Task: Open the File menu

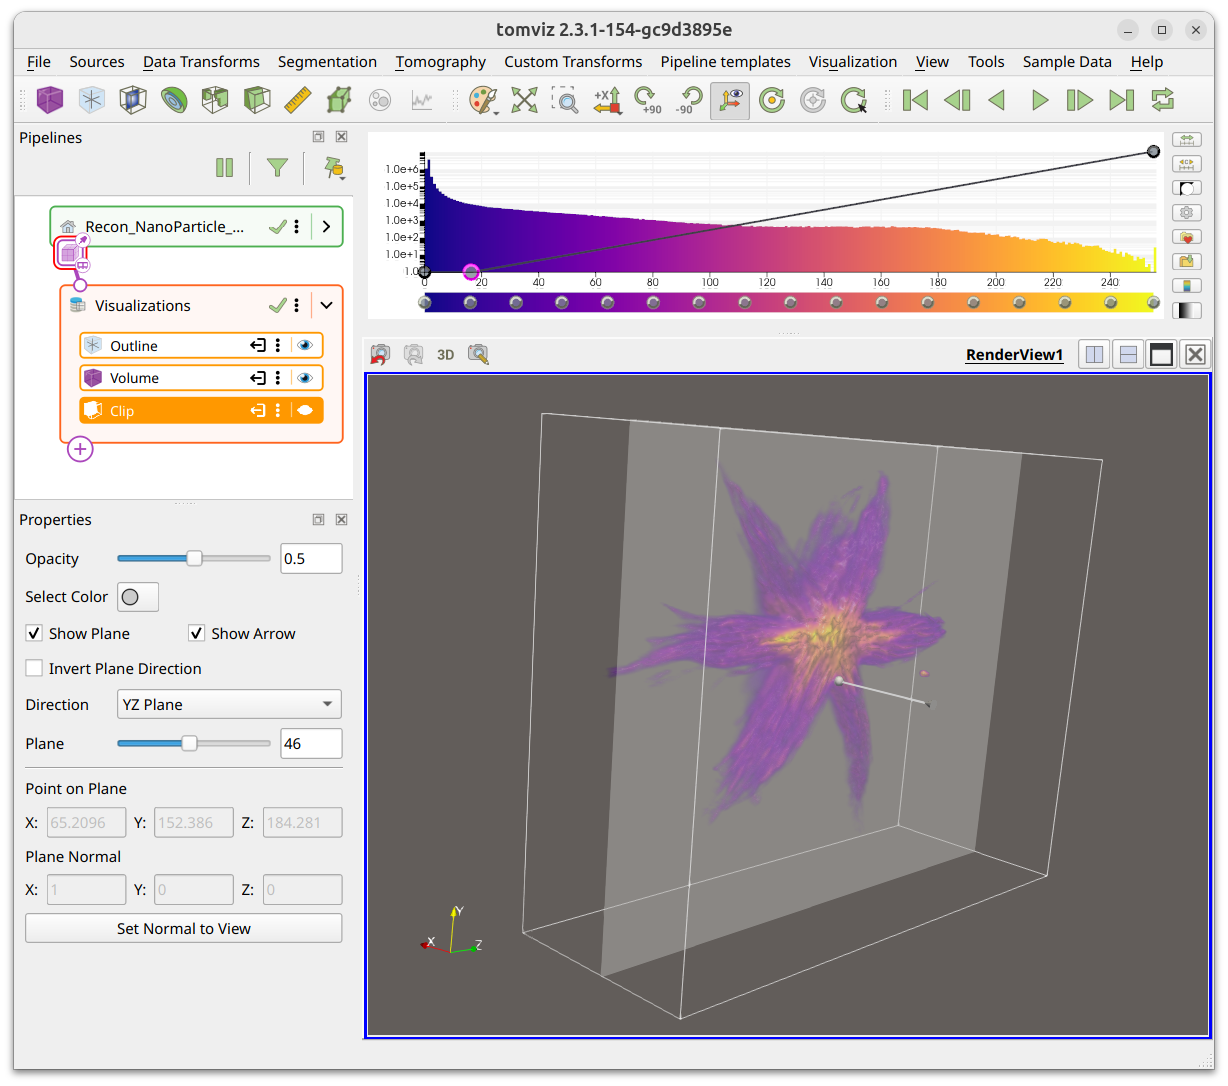Action: pyautogui.click(x=39, y=62)
